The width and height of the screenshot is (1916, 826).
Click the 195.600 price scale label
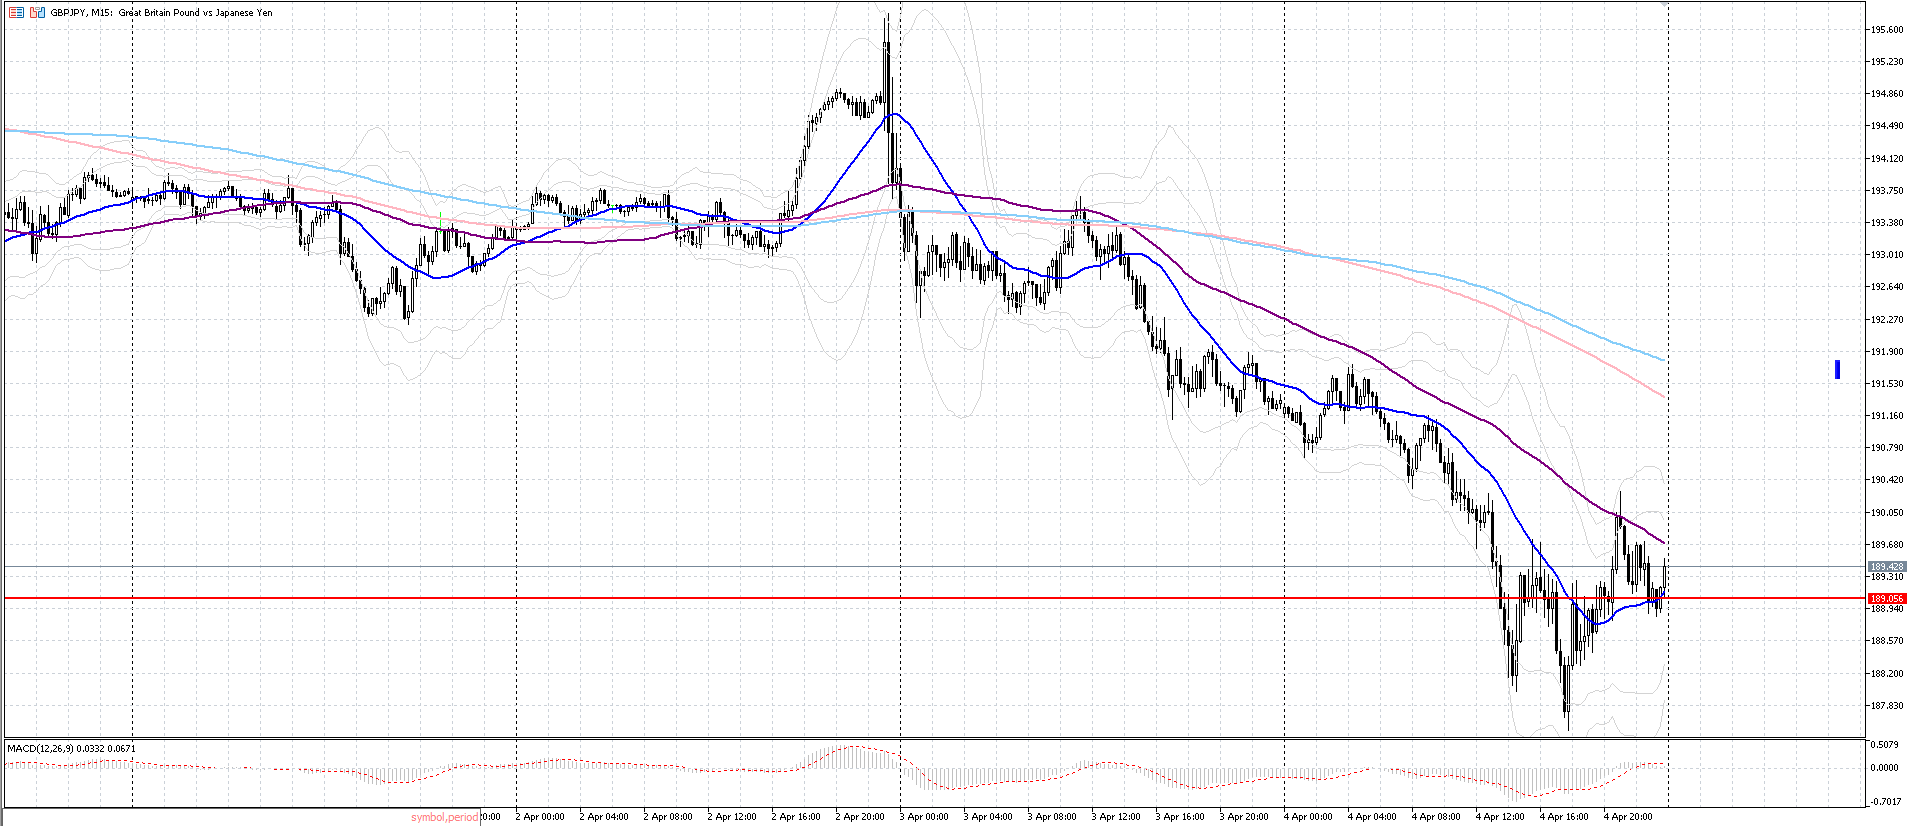1886,30
